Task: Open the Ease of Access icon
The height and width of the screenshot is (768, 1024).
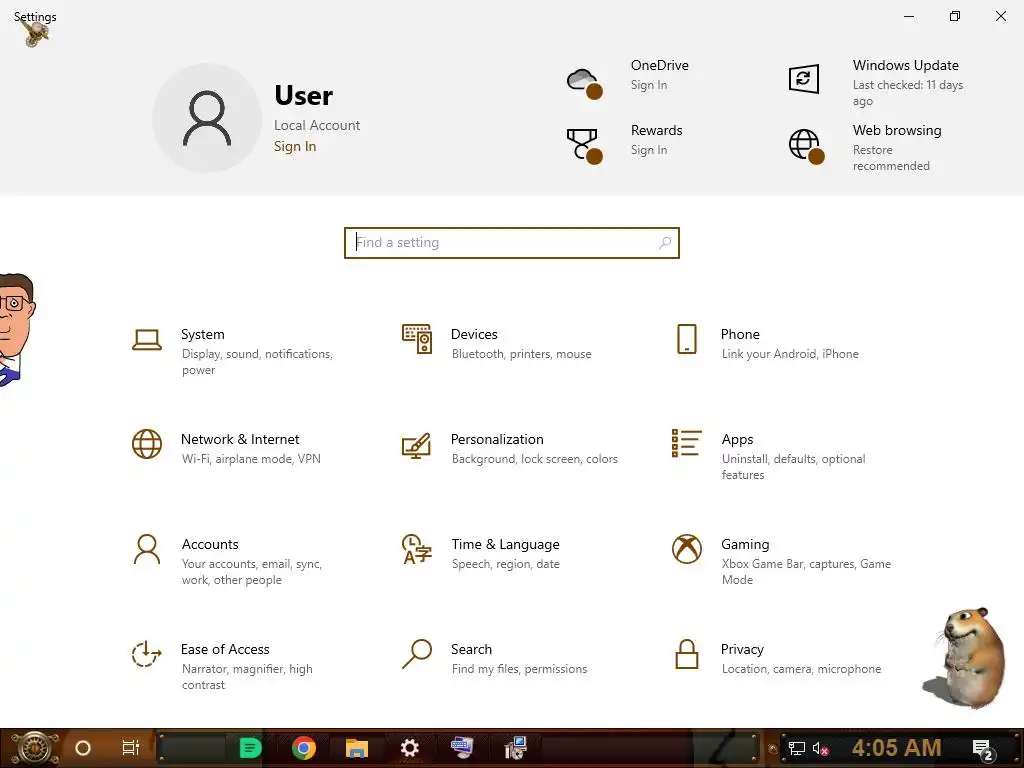Action: (147, 654)
